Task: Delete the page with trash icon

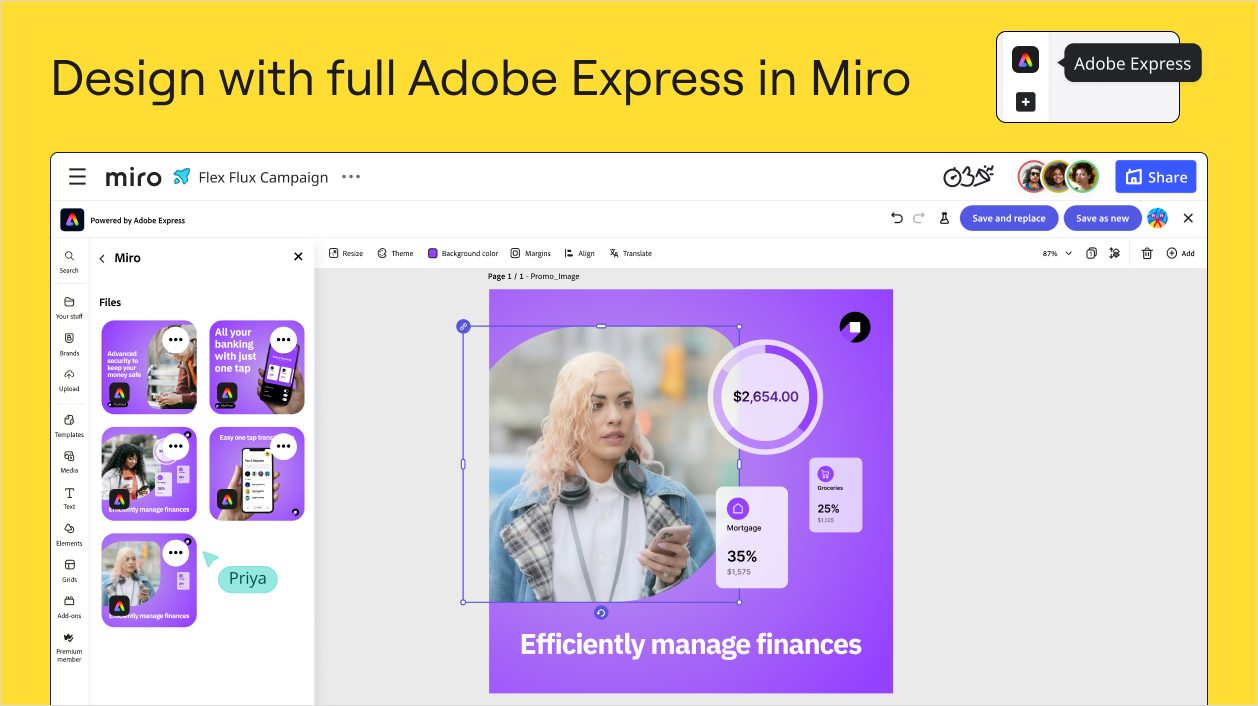Action: coord(1147,254)
